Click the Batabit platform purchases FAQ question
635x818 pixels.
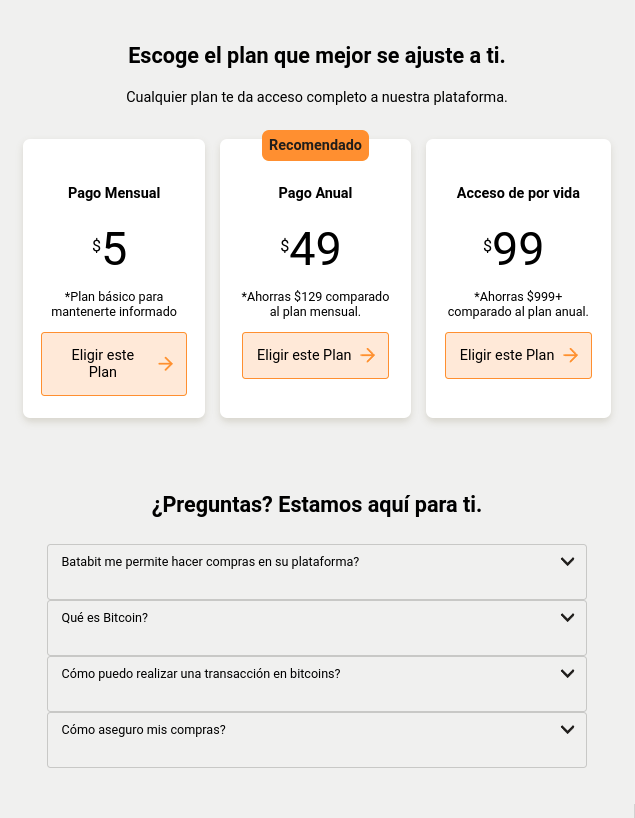[x=210, y=561]
